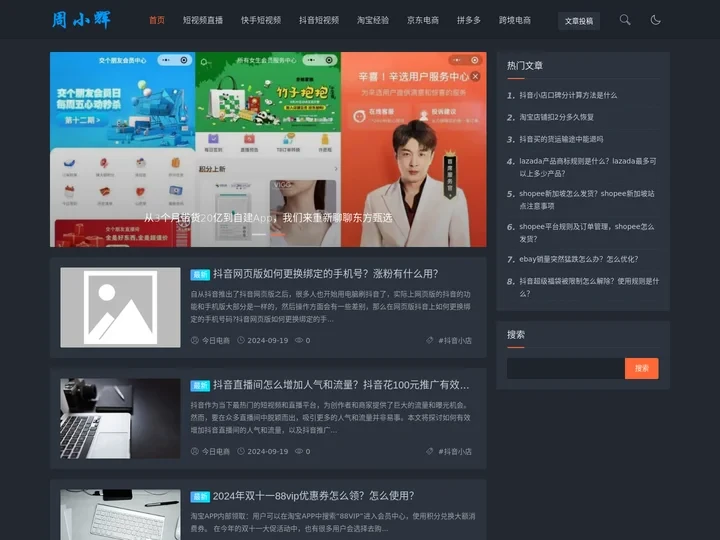Select the first carousel indicator dash

(259, 235)
